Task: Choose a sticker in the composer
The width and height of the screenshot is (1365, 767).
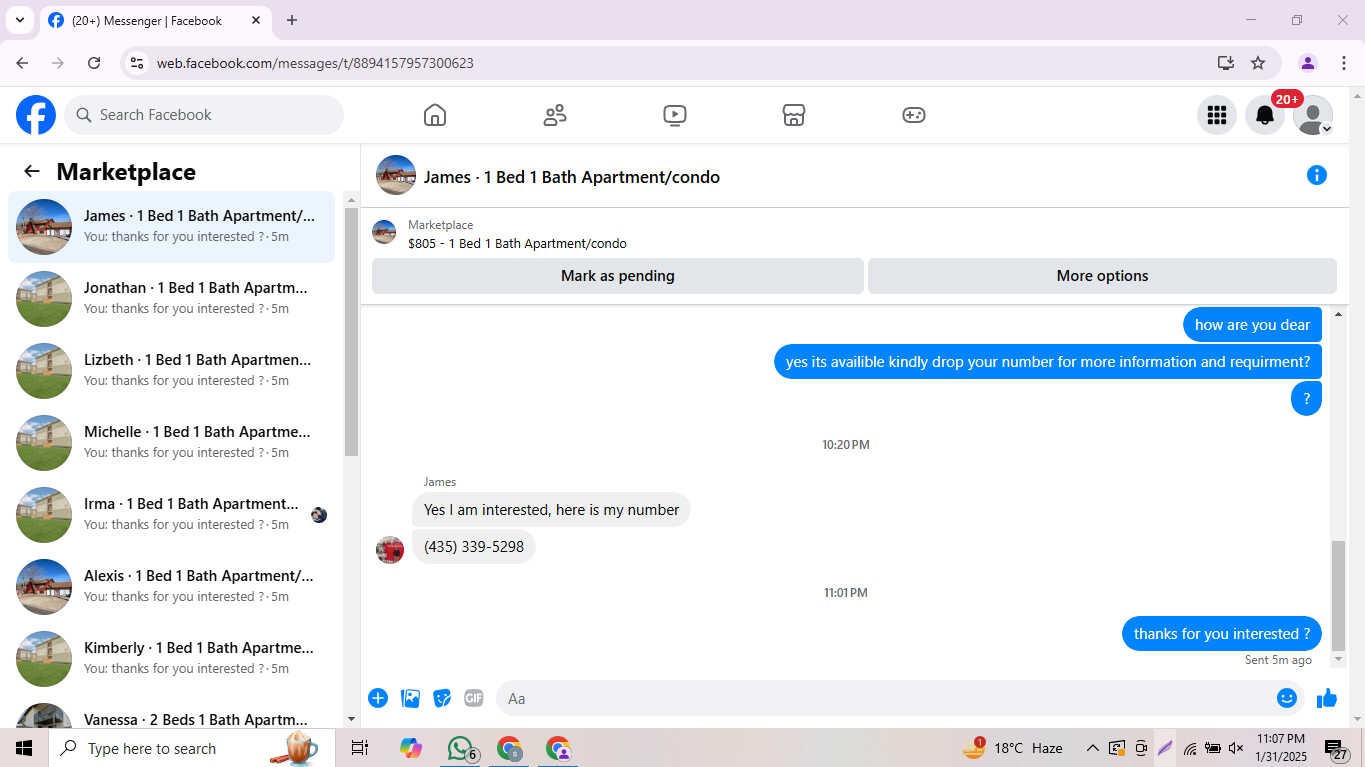Action: (x=442, y=698)
